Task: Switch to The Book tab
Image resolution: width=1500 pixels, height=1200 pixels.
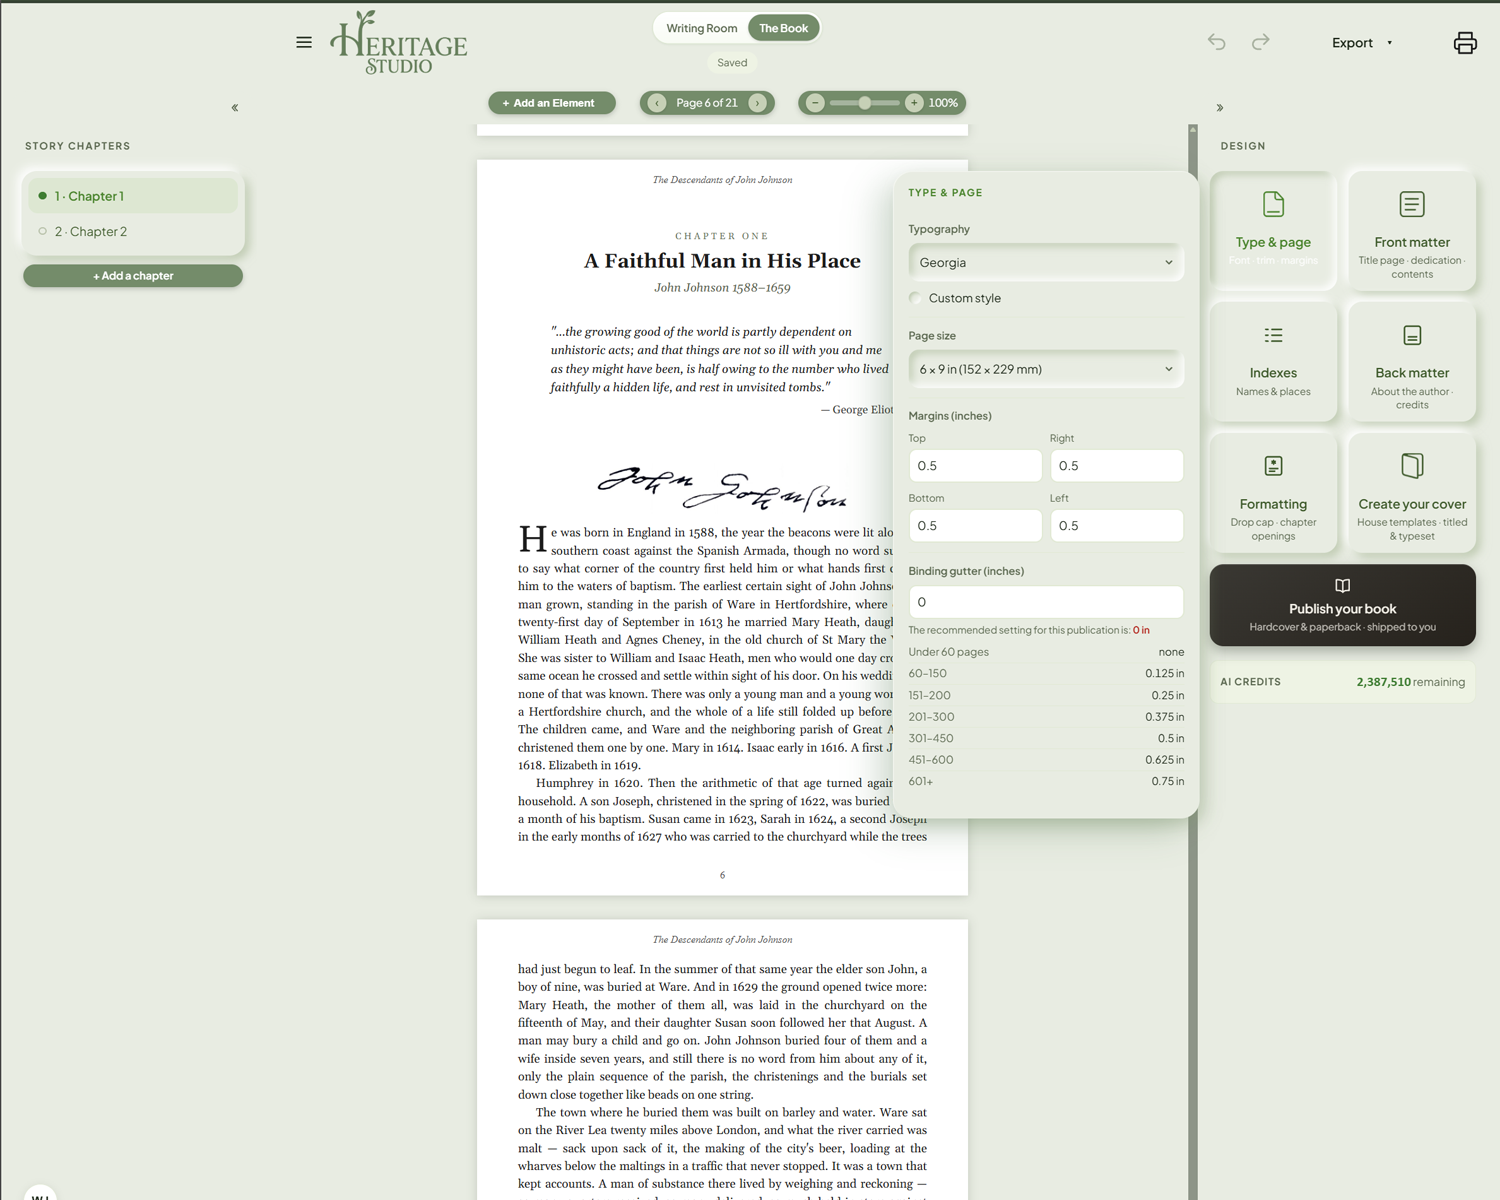Action: coord(783,28)
